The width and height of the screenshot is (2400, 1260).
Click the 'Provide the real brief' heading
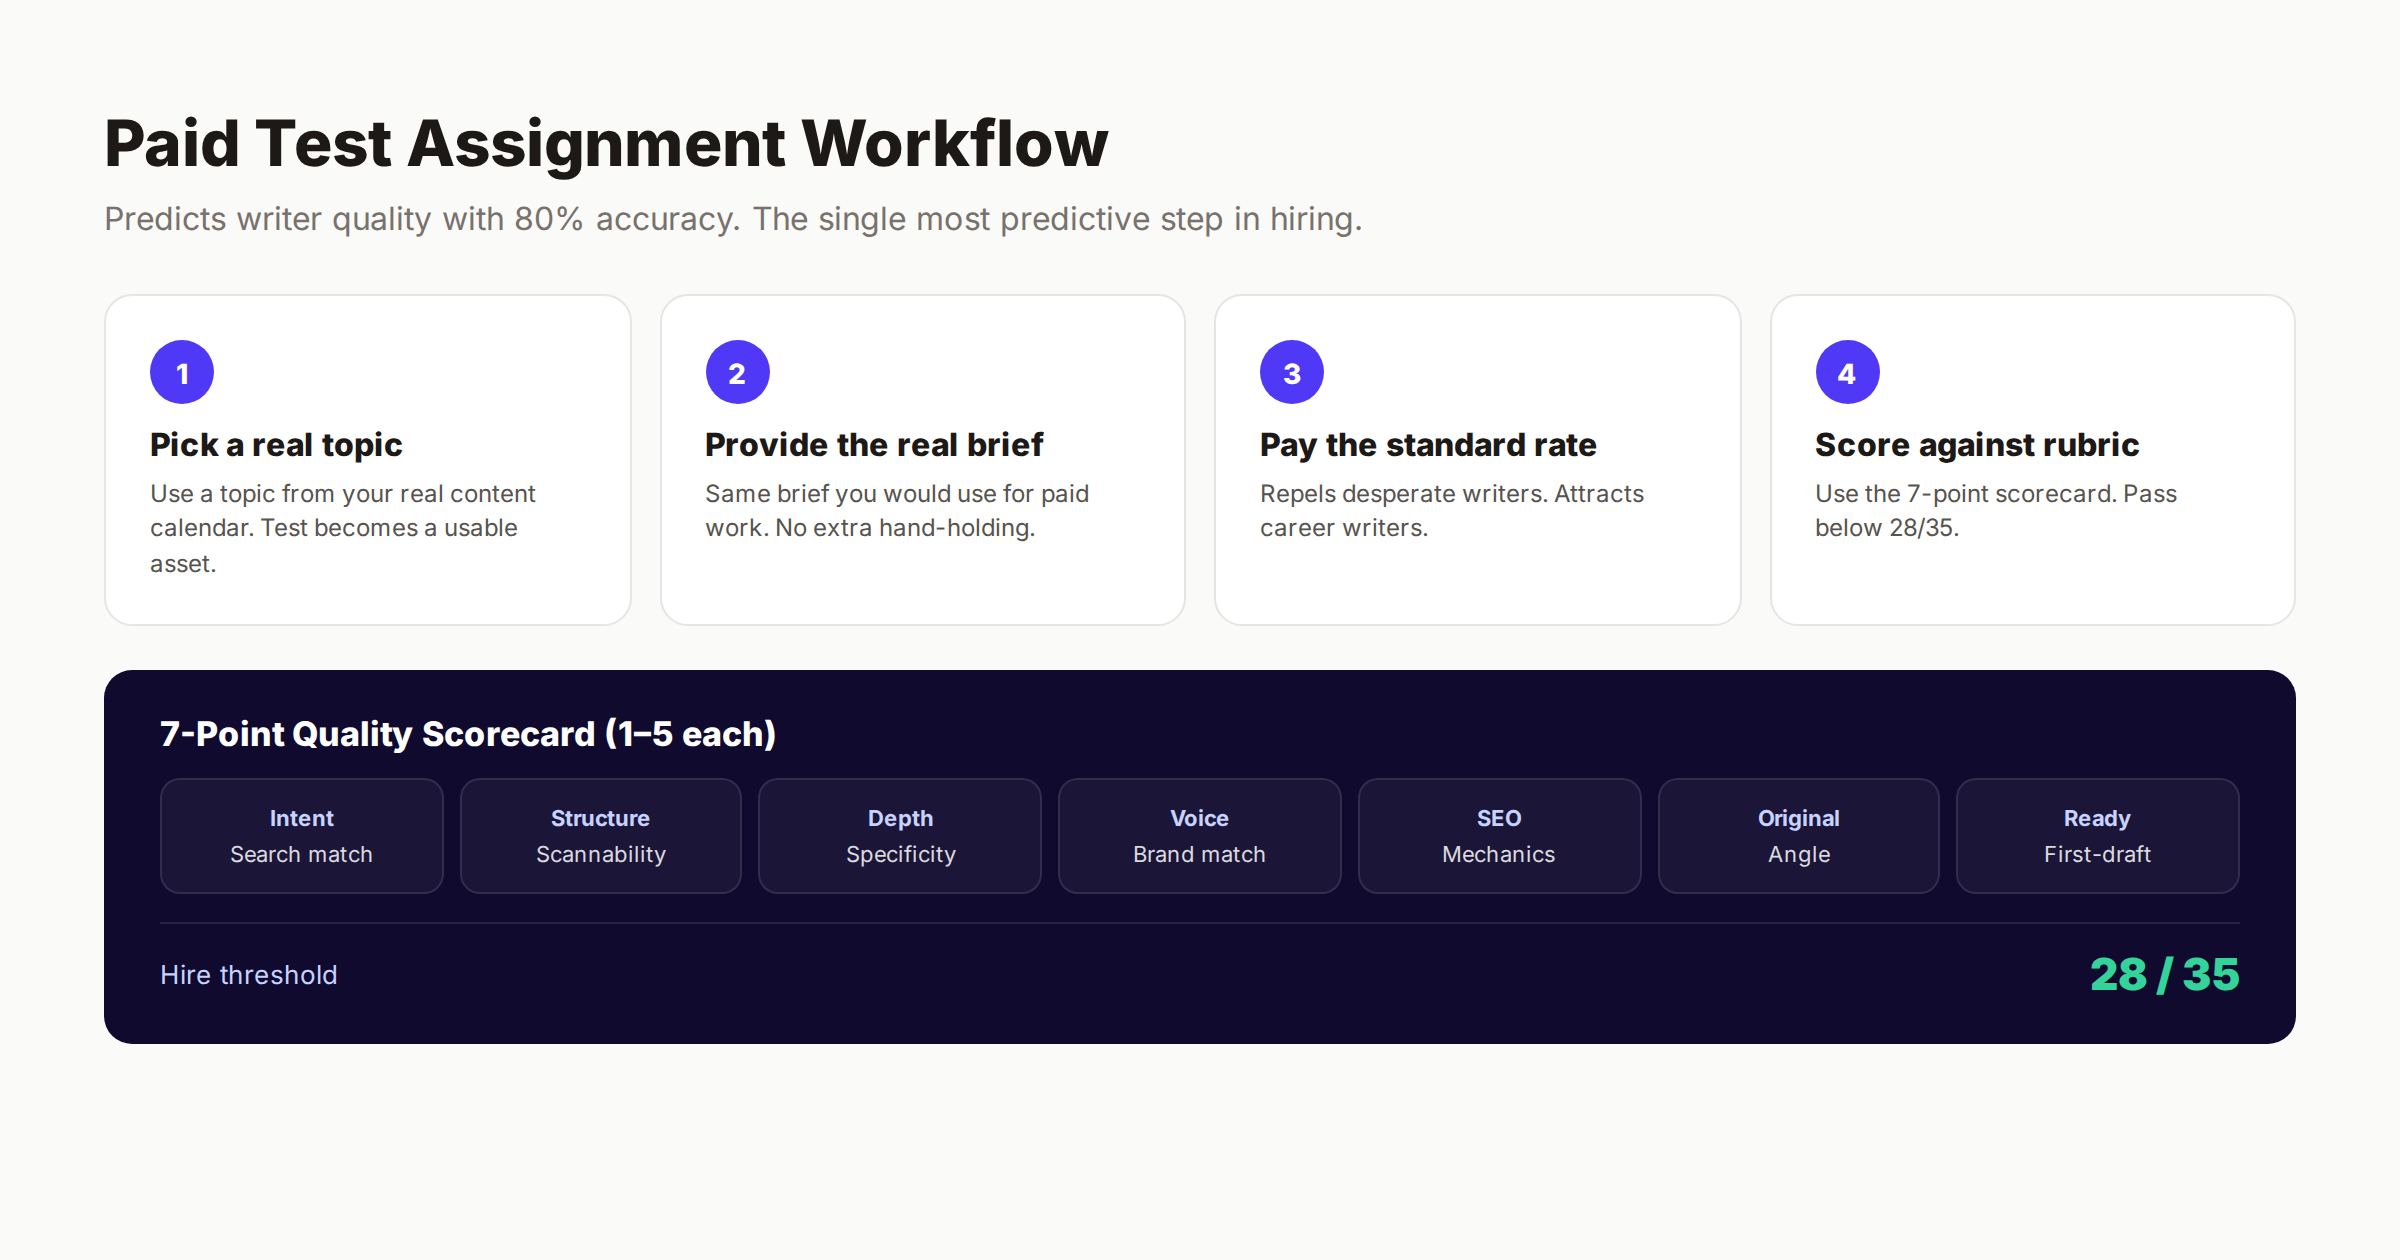tap(874, 445)
